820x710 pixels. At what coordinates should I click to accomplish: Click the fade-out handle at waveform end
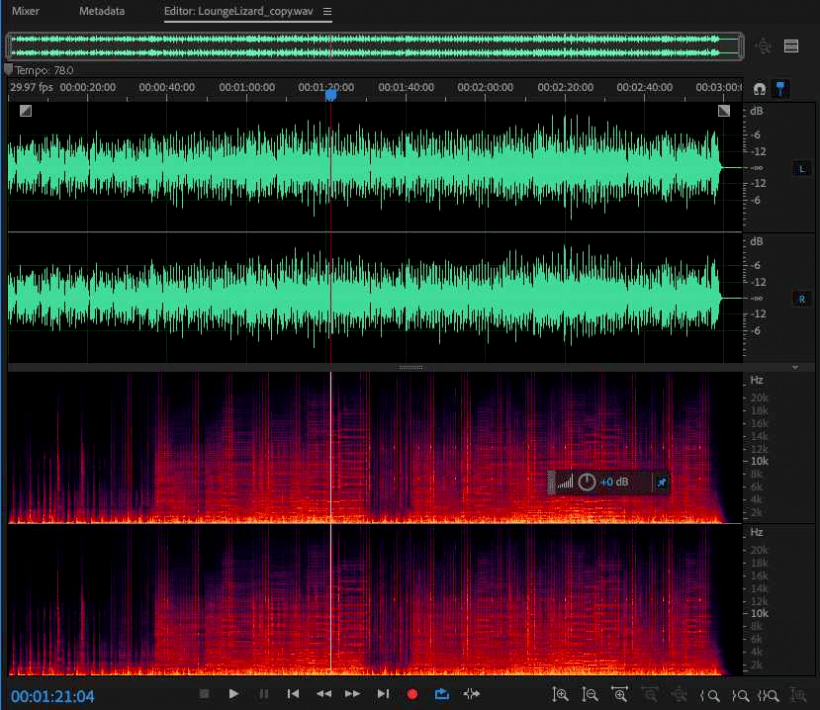click(x=724, y=111)
